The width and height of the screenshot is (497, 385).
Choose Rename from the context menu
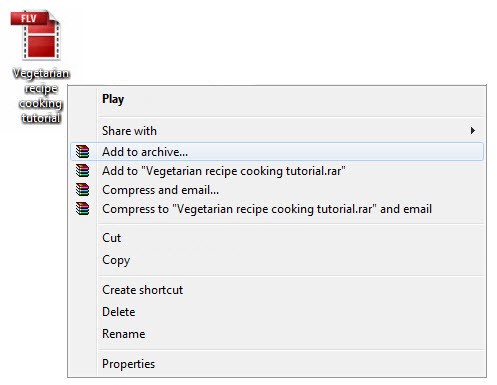[277, 334]
